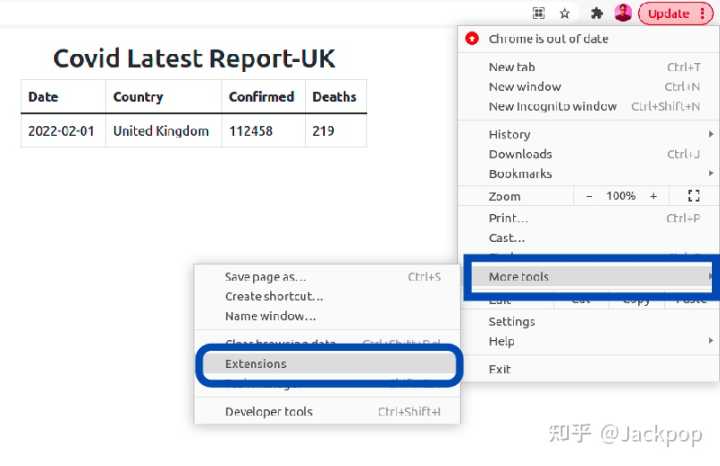Select Create shortcut... in submenu
This screenshot has width=720, height=466.
(x=327, y=297)
